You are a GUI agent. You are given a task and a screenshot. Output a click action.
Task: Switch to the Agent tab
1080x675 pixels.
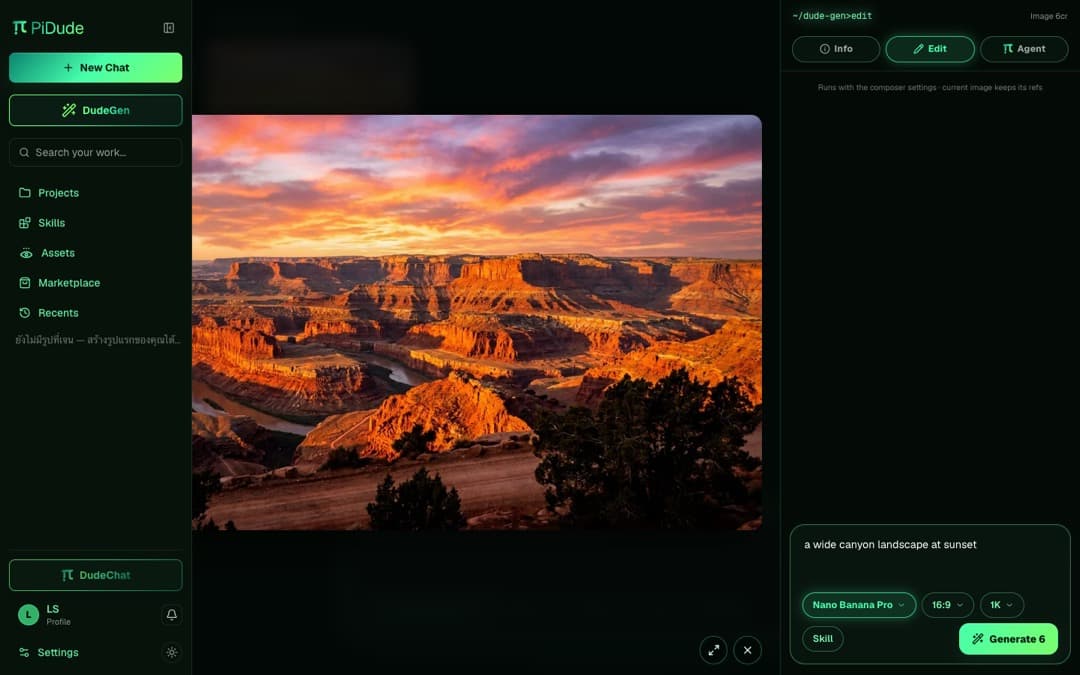coord(1024,49)
